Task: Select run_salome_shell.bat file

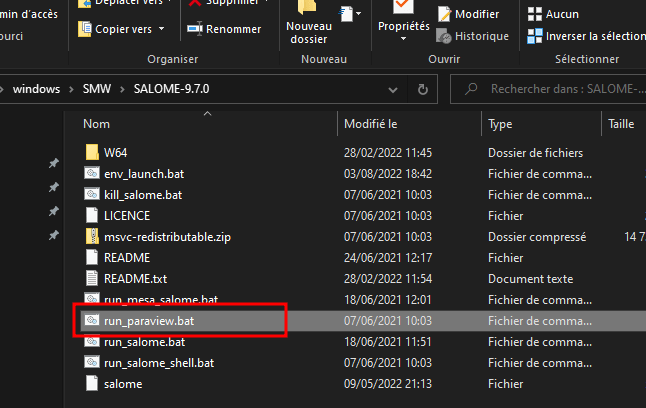Action: click(159, 363)
